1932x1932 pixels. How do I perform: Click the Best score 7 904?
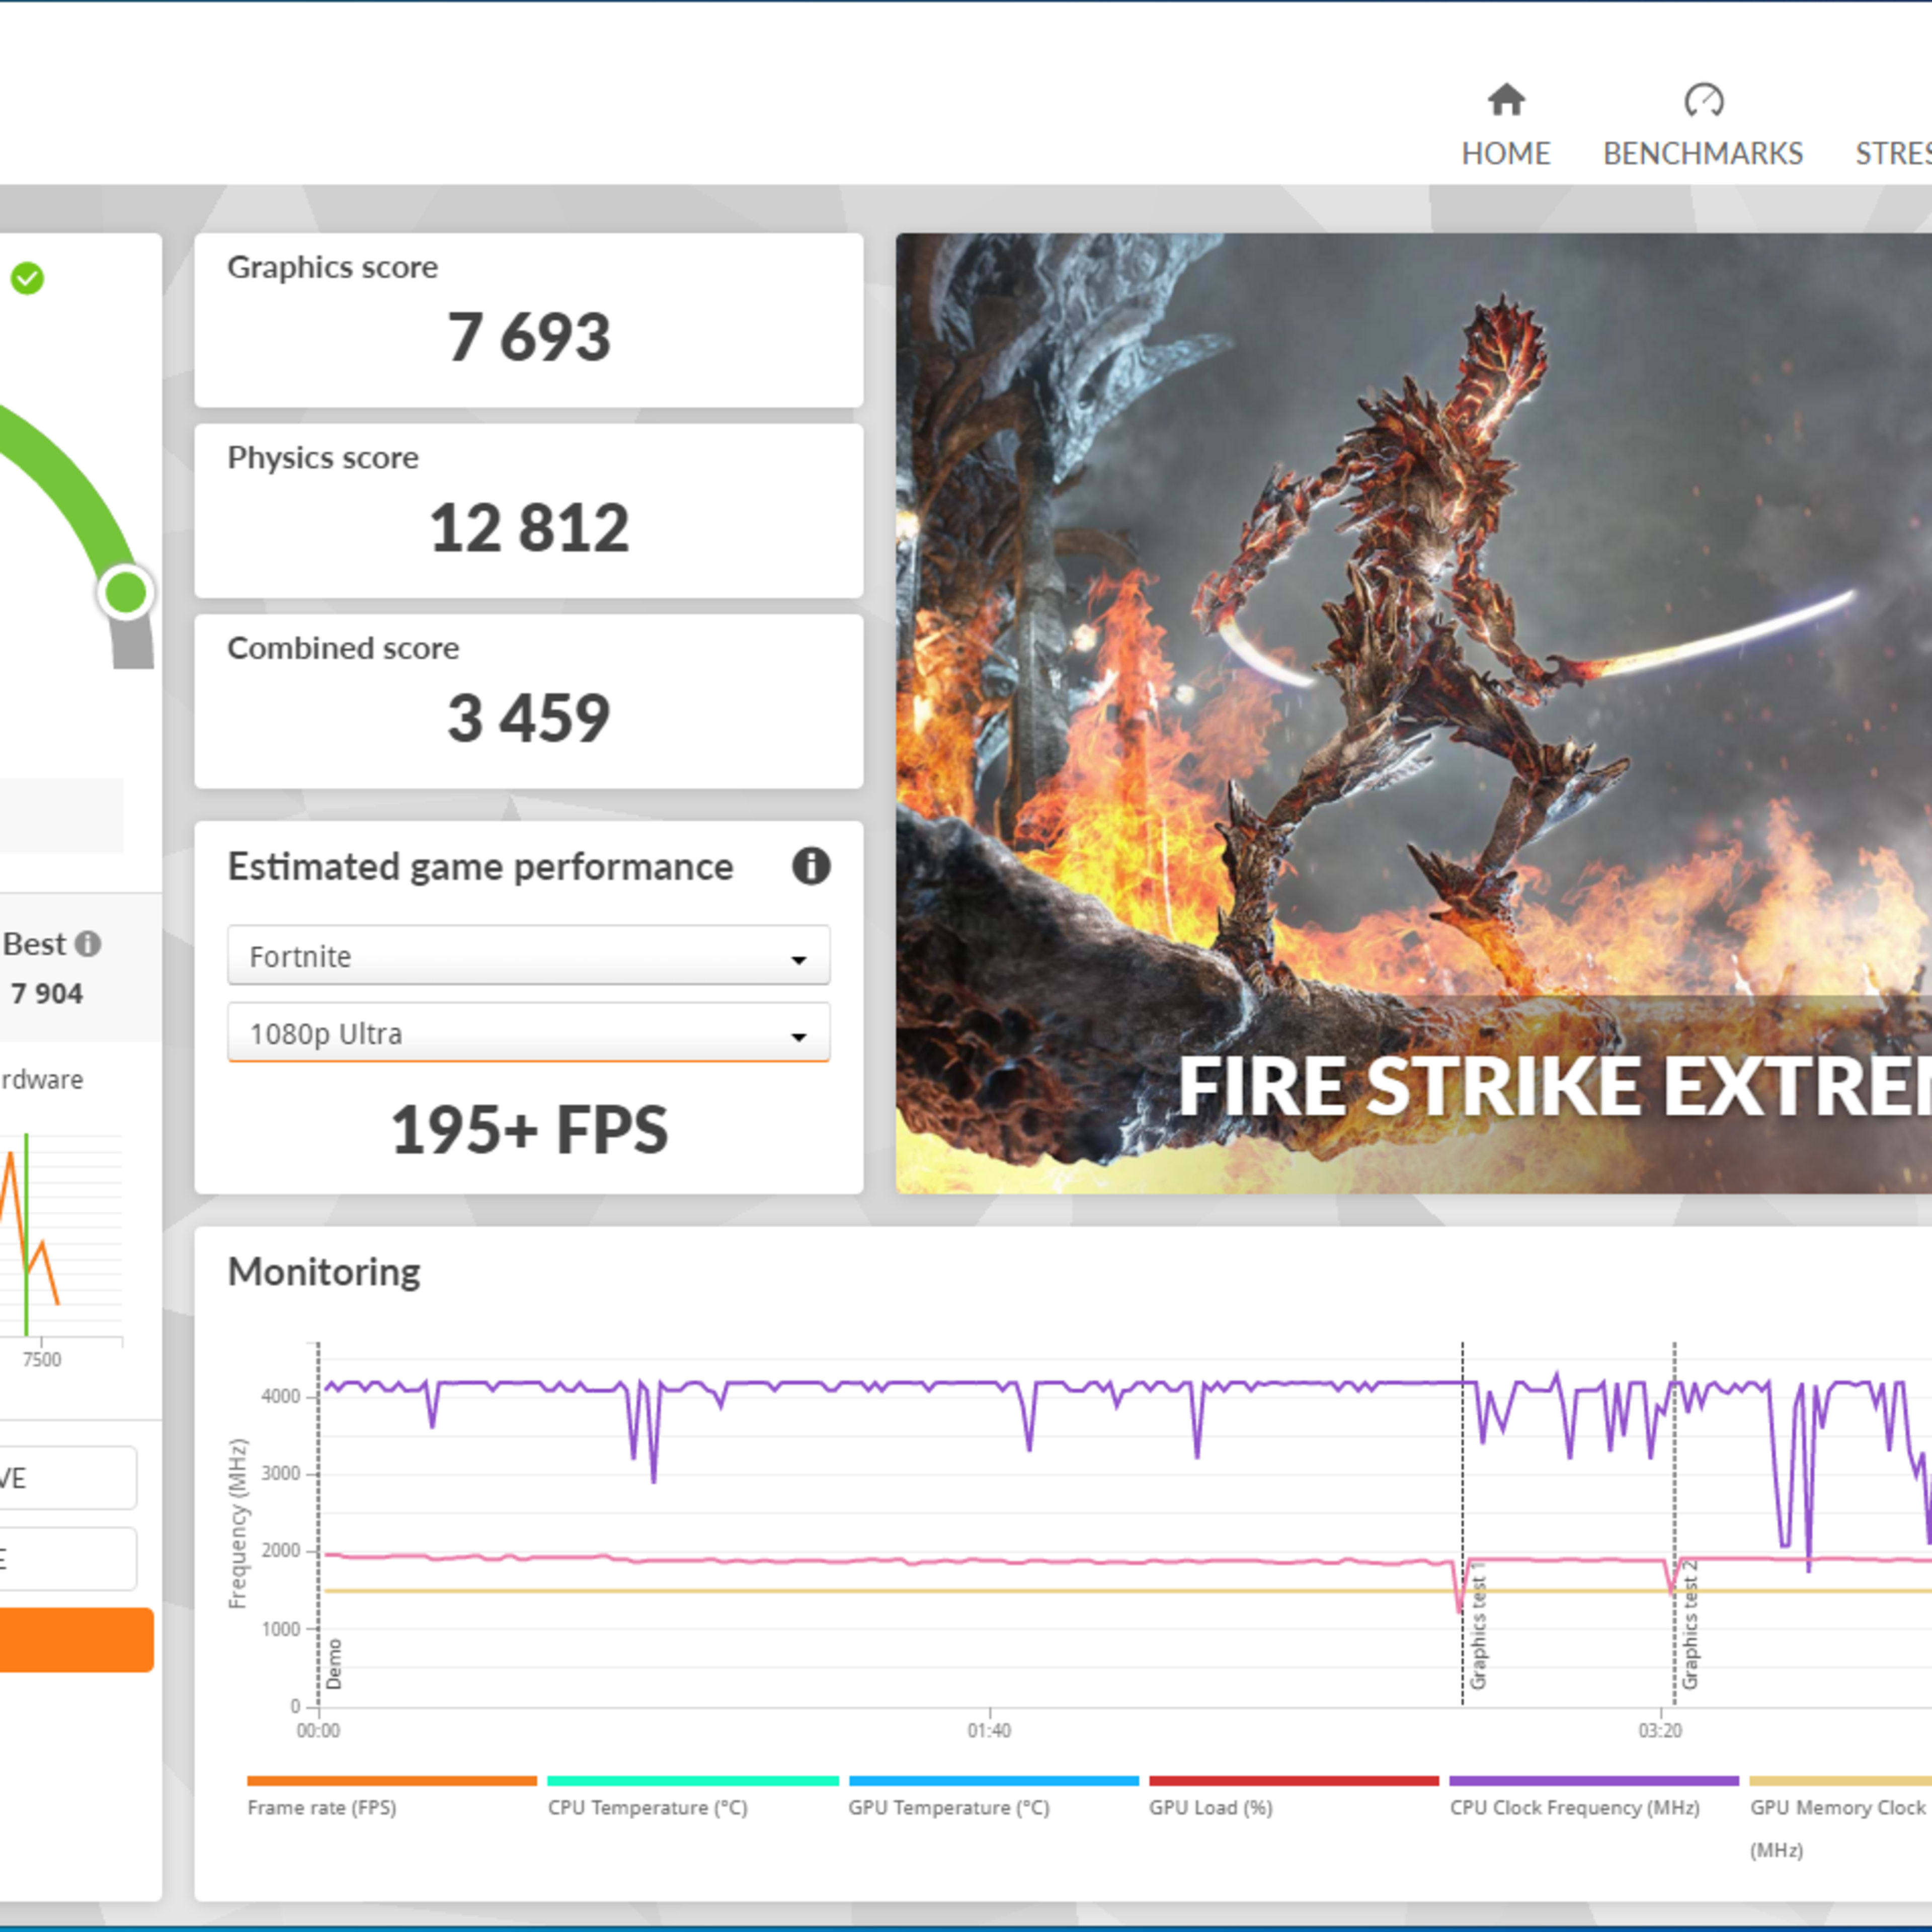[46, 993]
